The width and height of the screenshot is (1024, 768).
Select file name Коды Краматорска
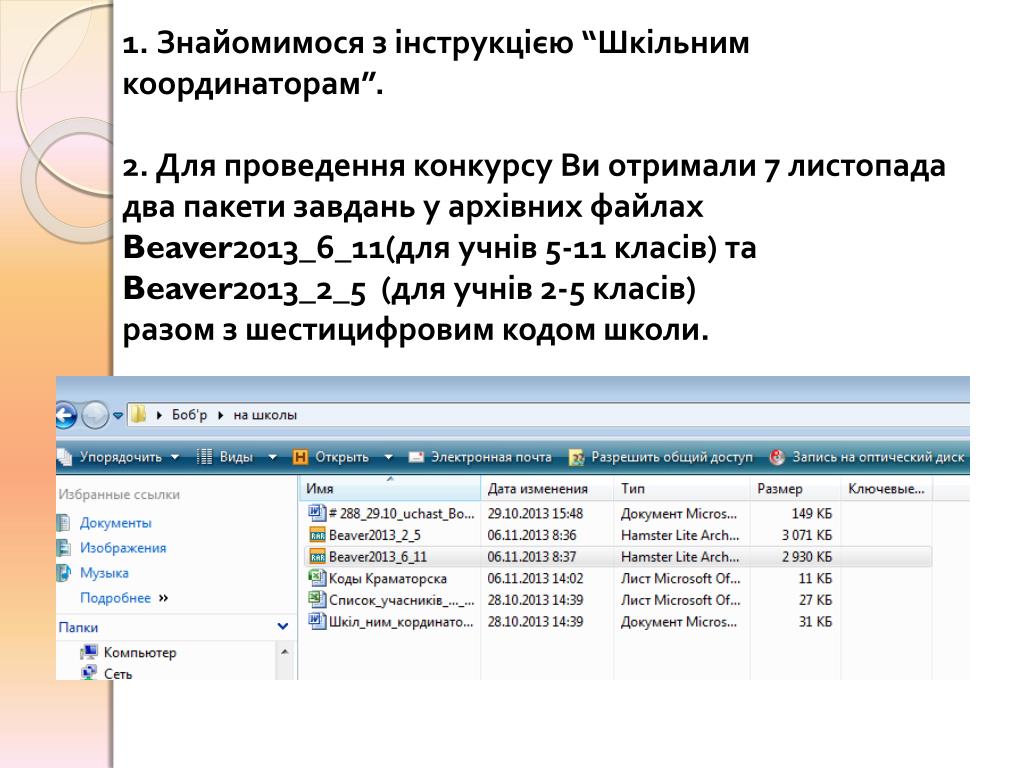pyautogui.click(x=388, y=579)
